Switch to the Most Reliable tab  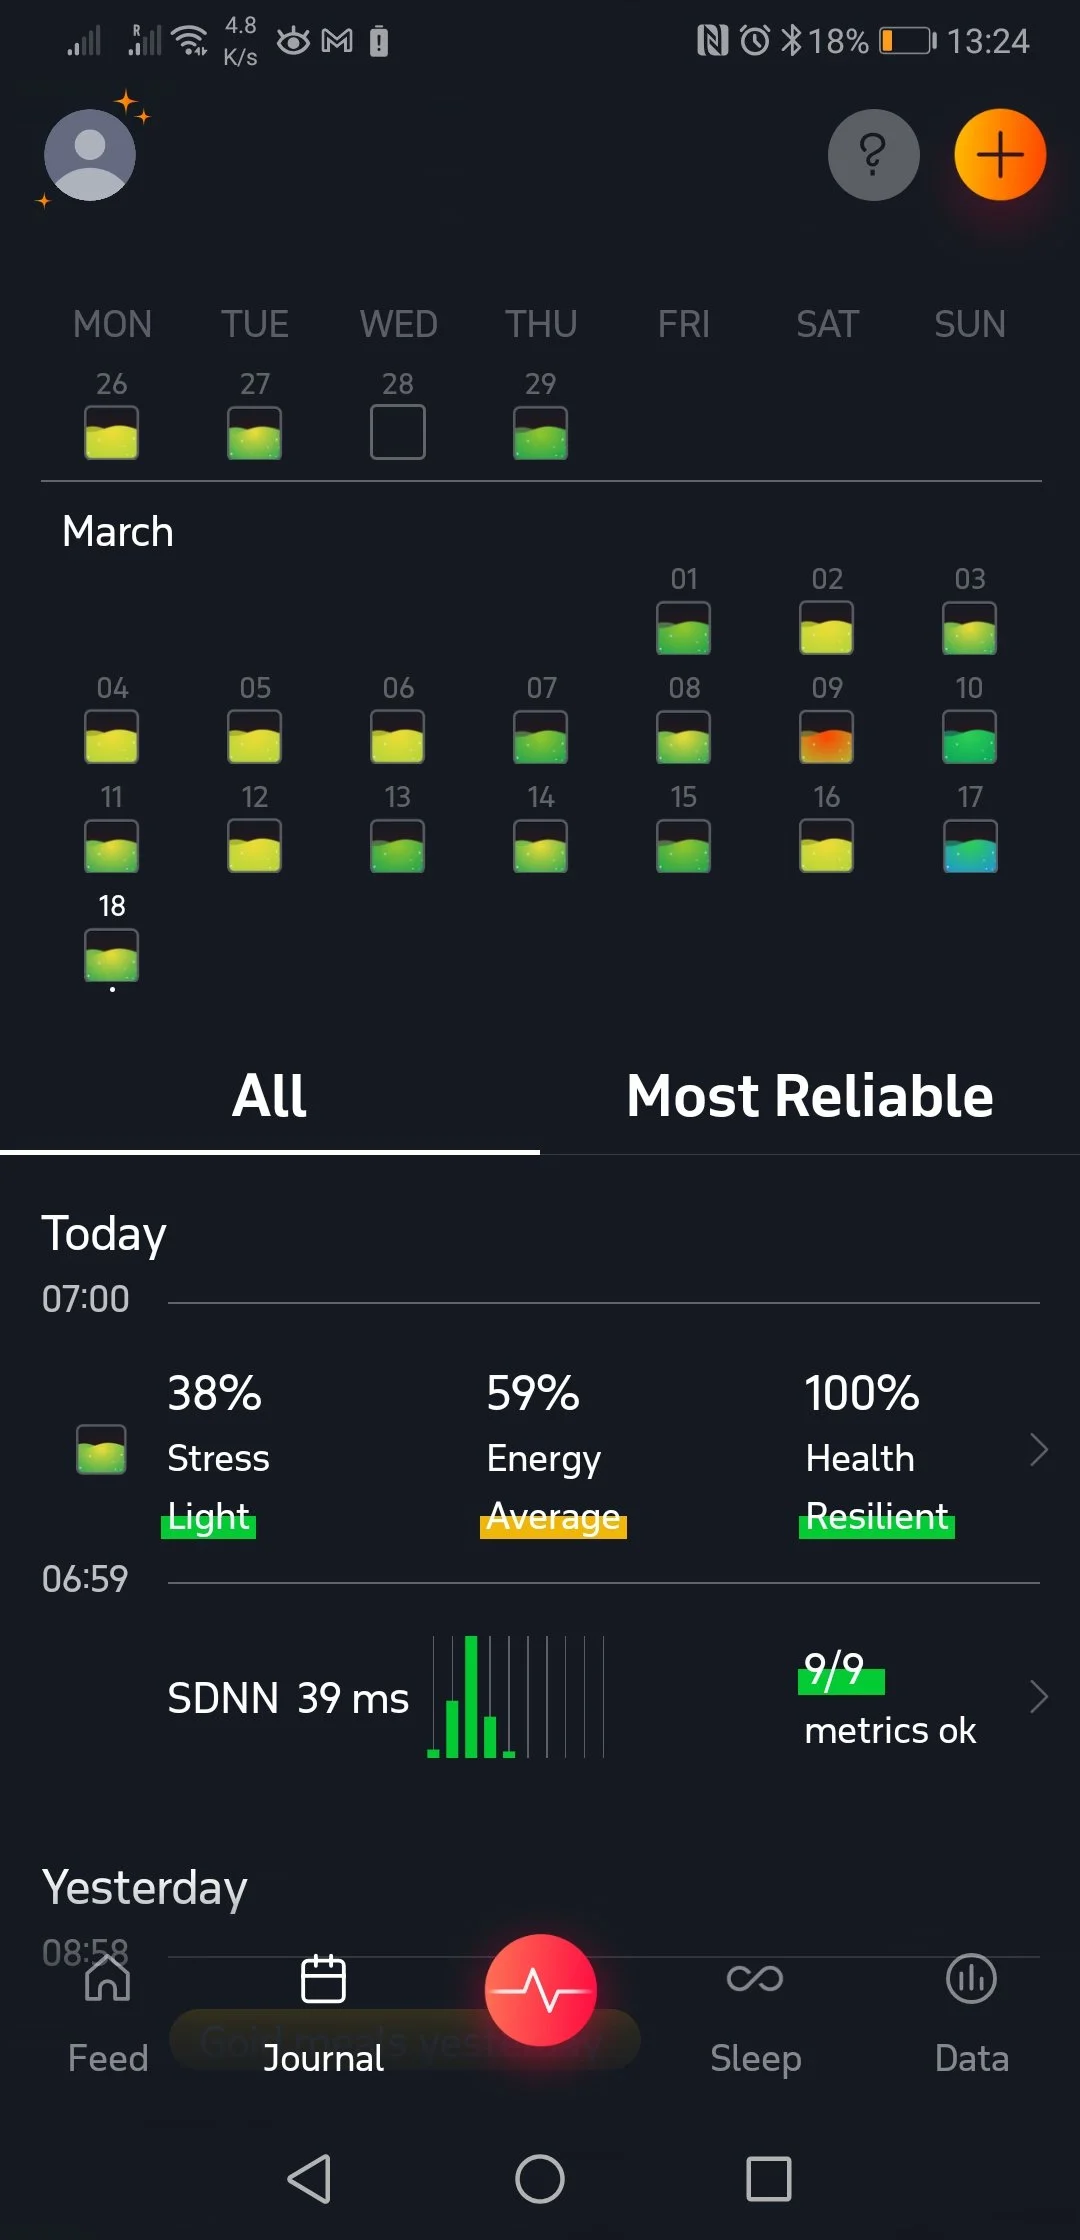[810, 1096]
